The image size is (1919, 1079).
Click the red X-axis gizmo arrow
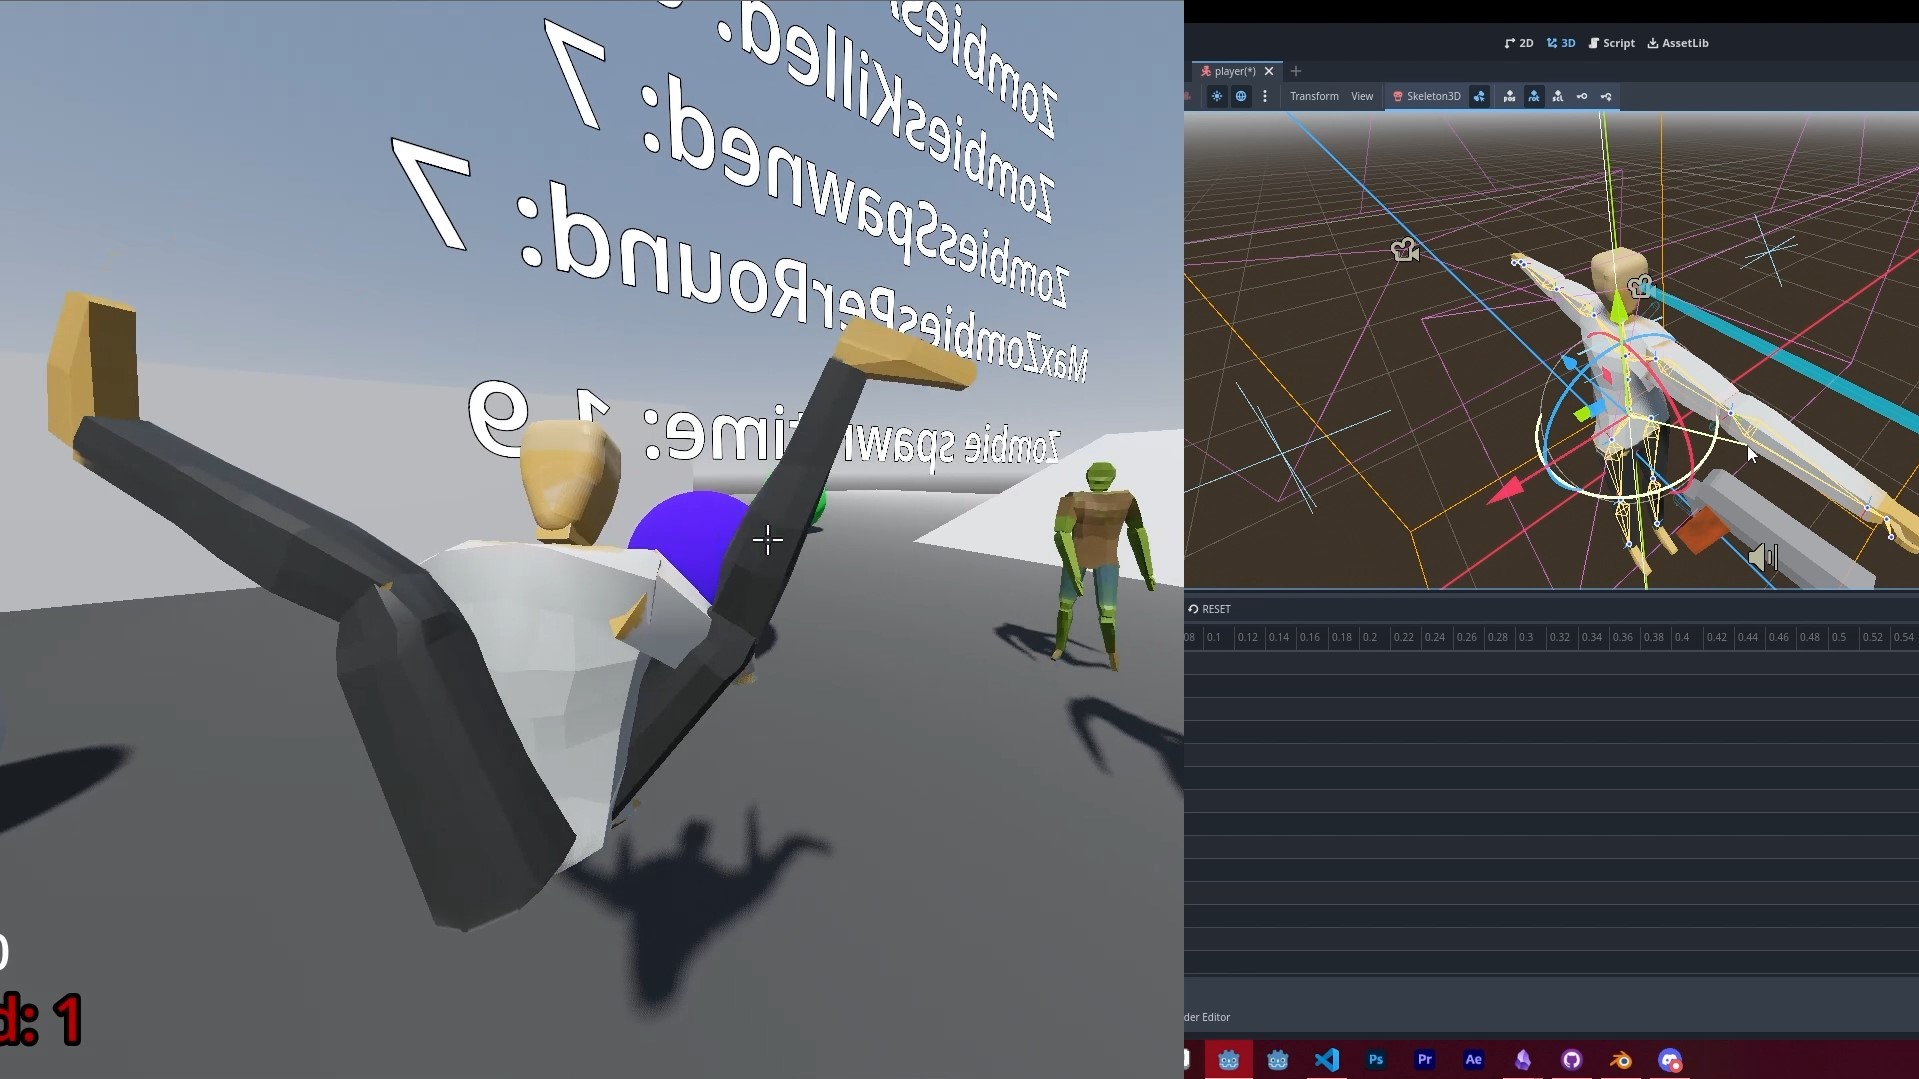tap(1507, 489)
